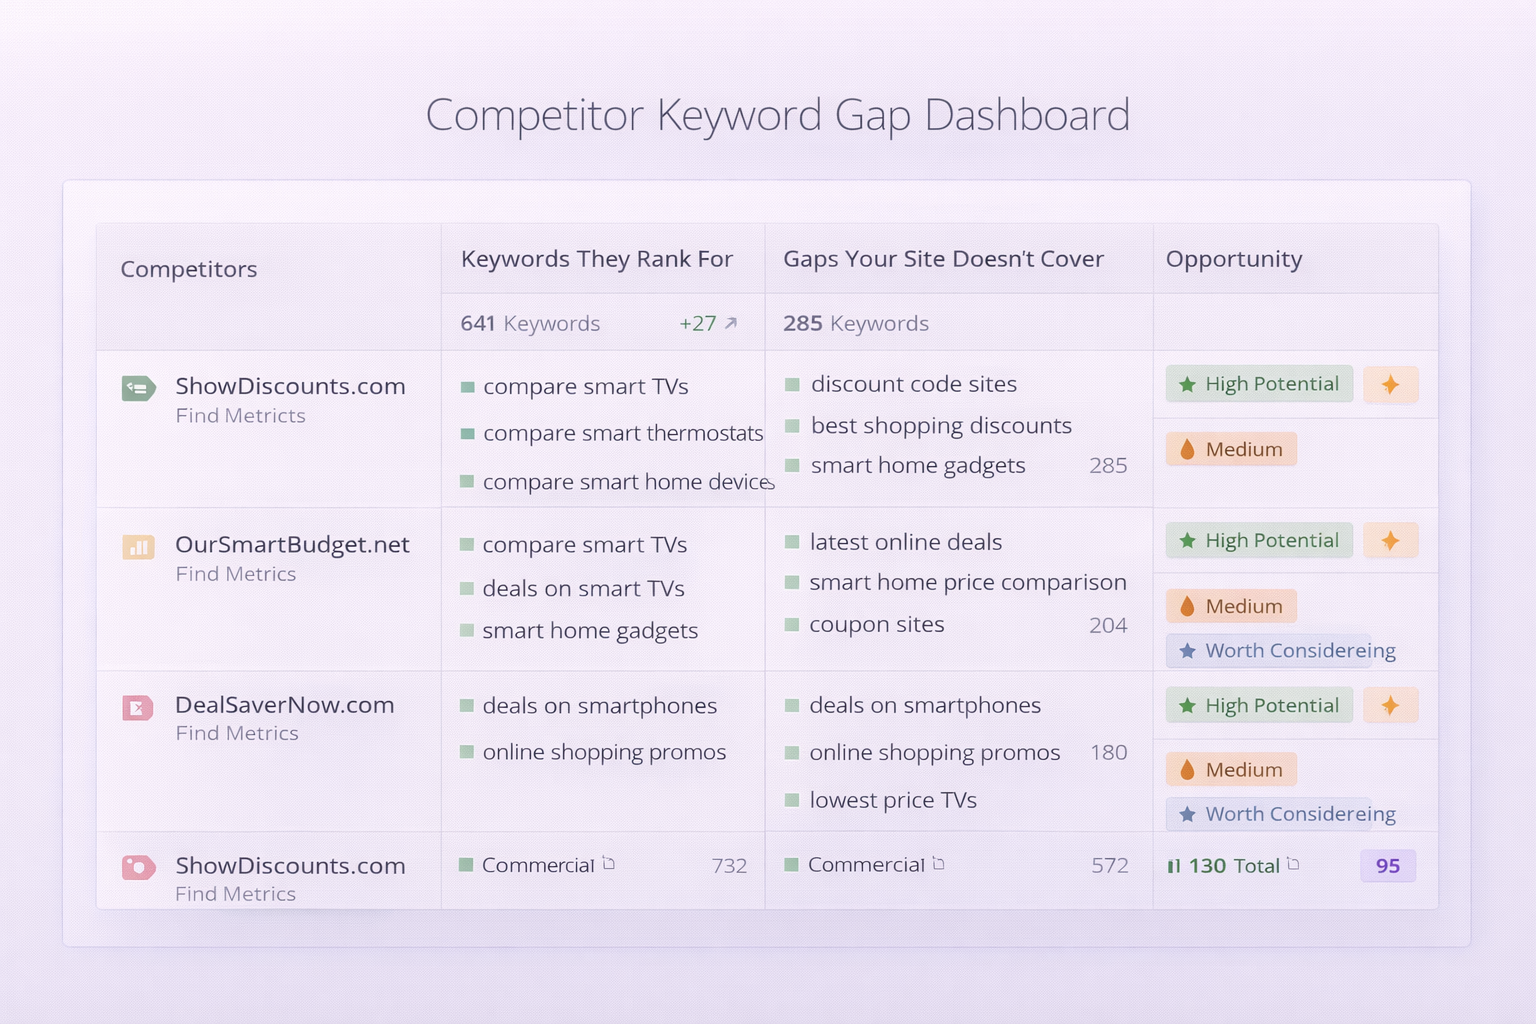Click the bottom ShowDiscounts.com coupon icon
This screenshot has height=1024, width=1536.
click(137, 867)
